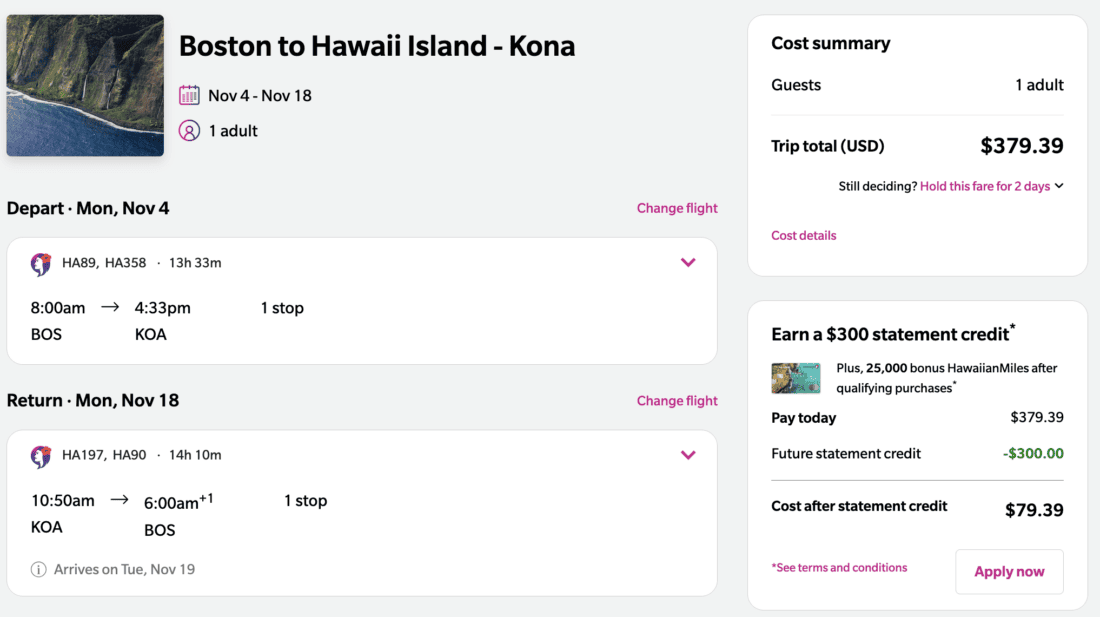Click the Boston to Hawaii Island - Kona heading
This screenshot has width=1100, height=617.
point(377,46)
